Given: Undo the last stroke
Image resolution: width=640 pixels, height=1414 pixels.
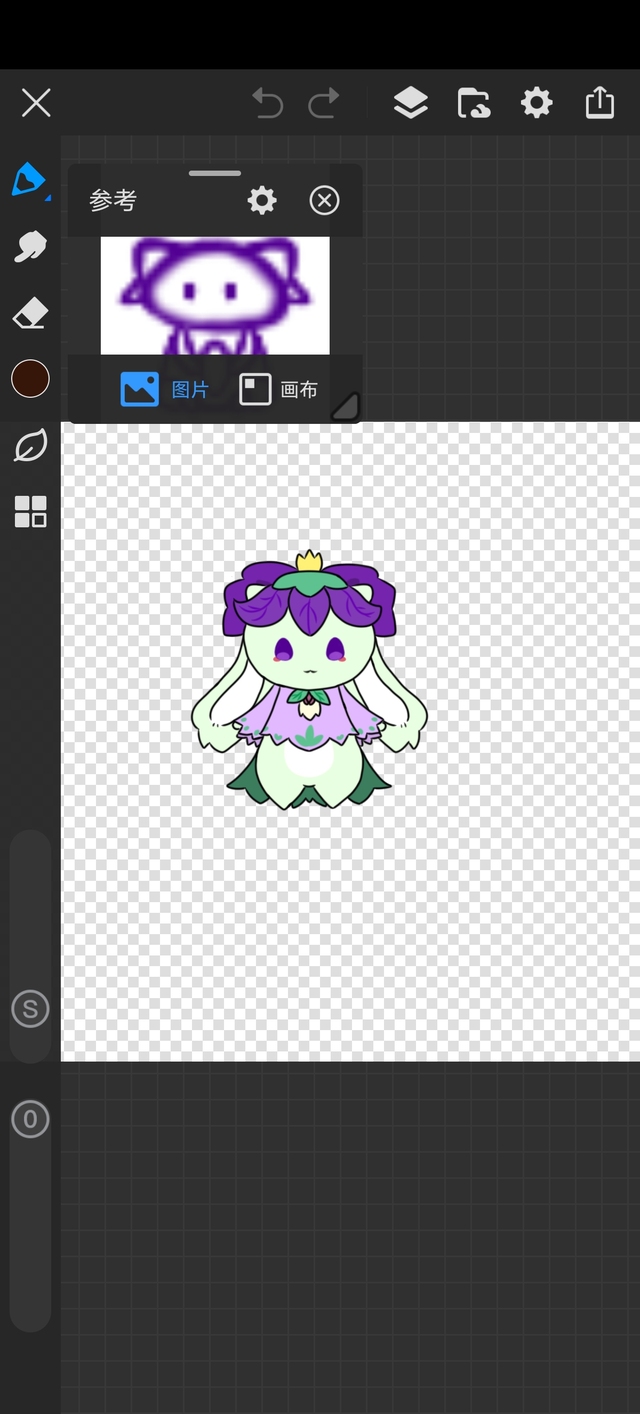Looking at the screenshot, I should pos(267,103).
